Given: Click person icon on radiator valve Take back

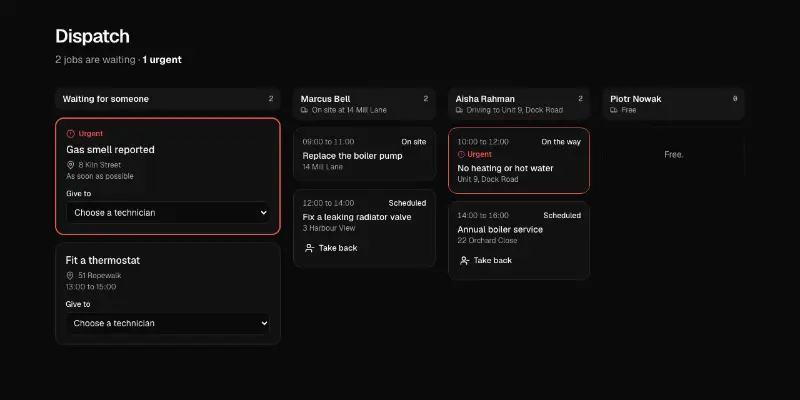Looking at the screenshot, I should click(309, 248).
